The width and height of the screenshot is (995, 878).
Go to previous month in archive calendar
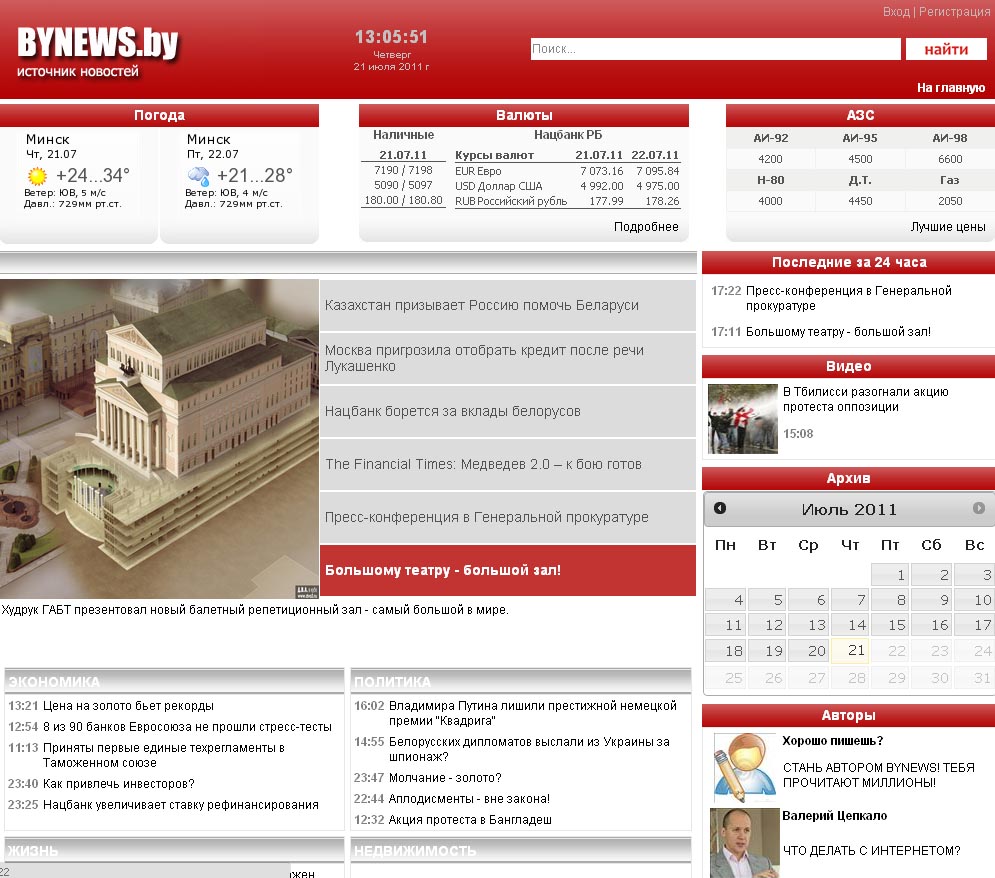720,508
